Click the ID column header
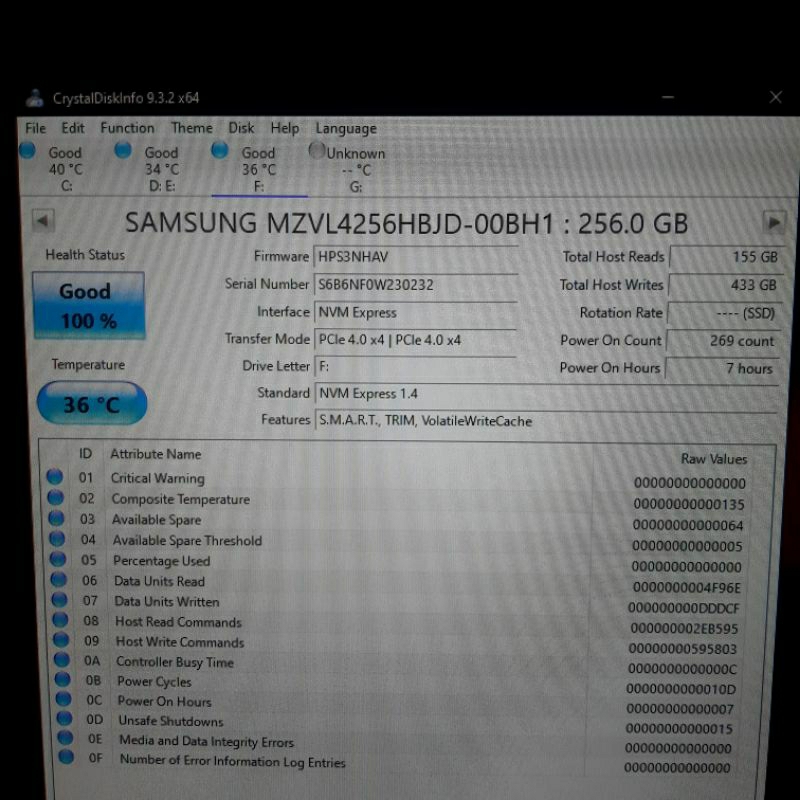 pos(85,454)
